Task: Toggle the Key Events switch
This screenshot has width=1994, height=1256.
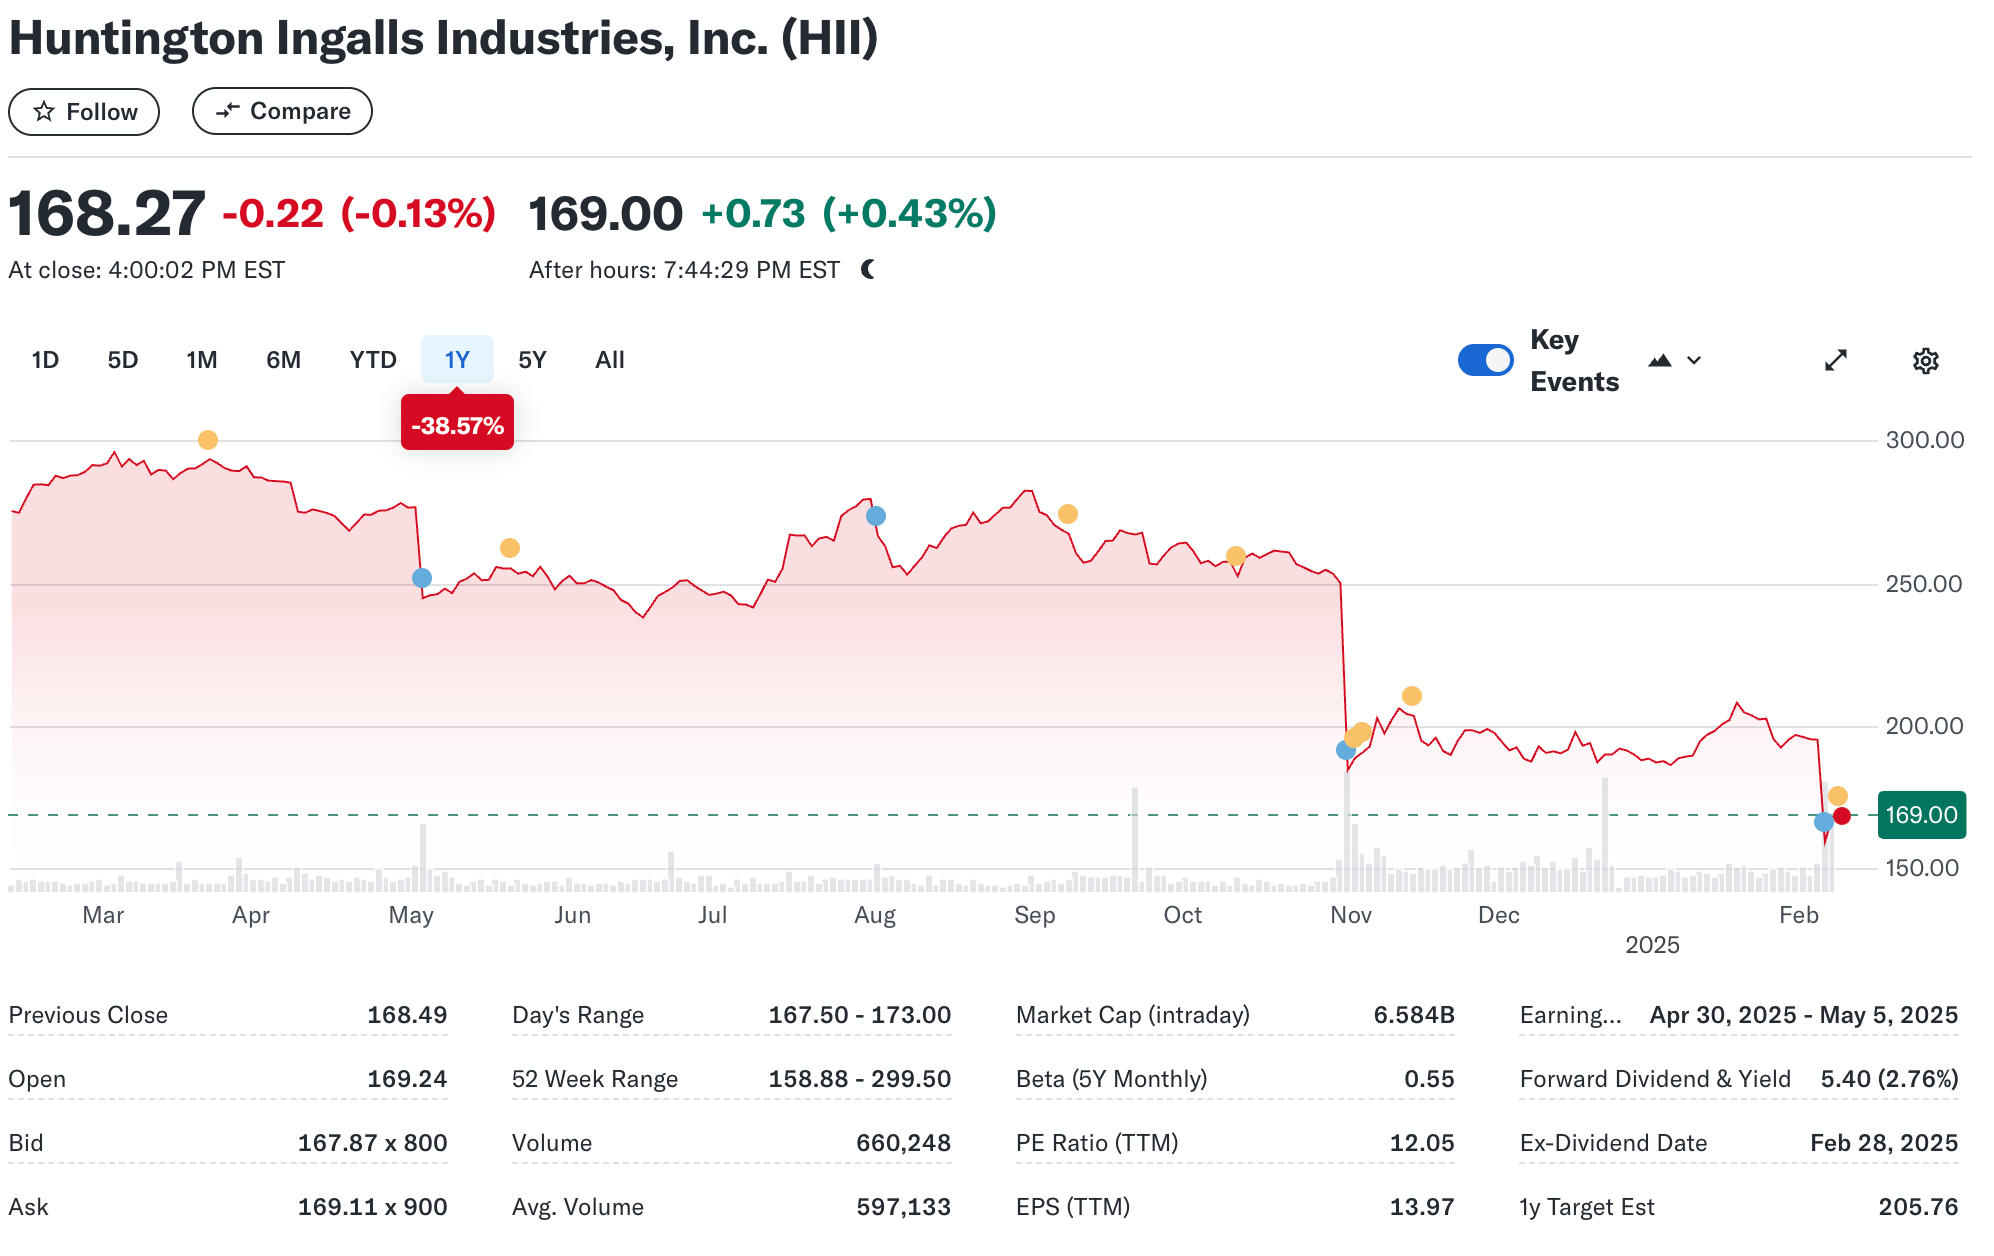Action: click(x=1485, y=361)
